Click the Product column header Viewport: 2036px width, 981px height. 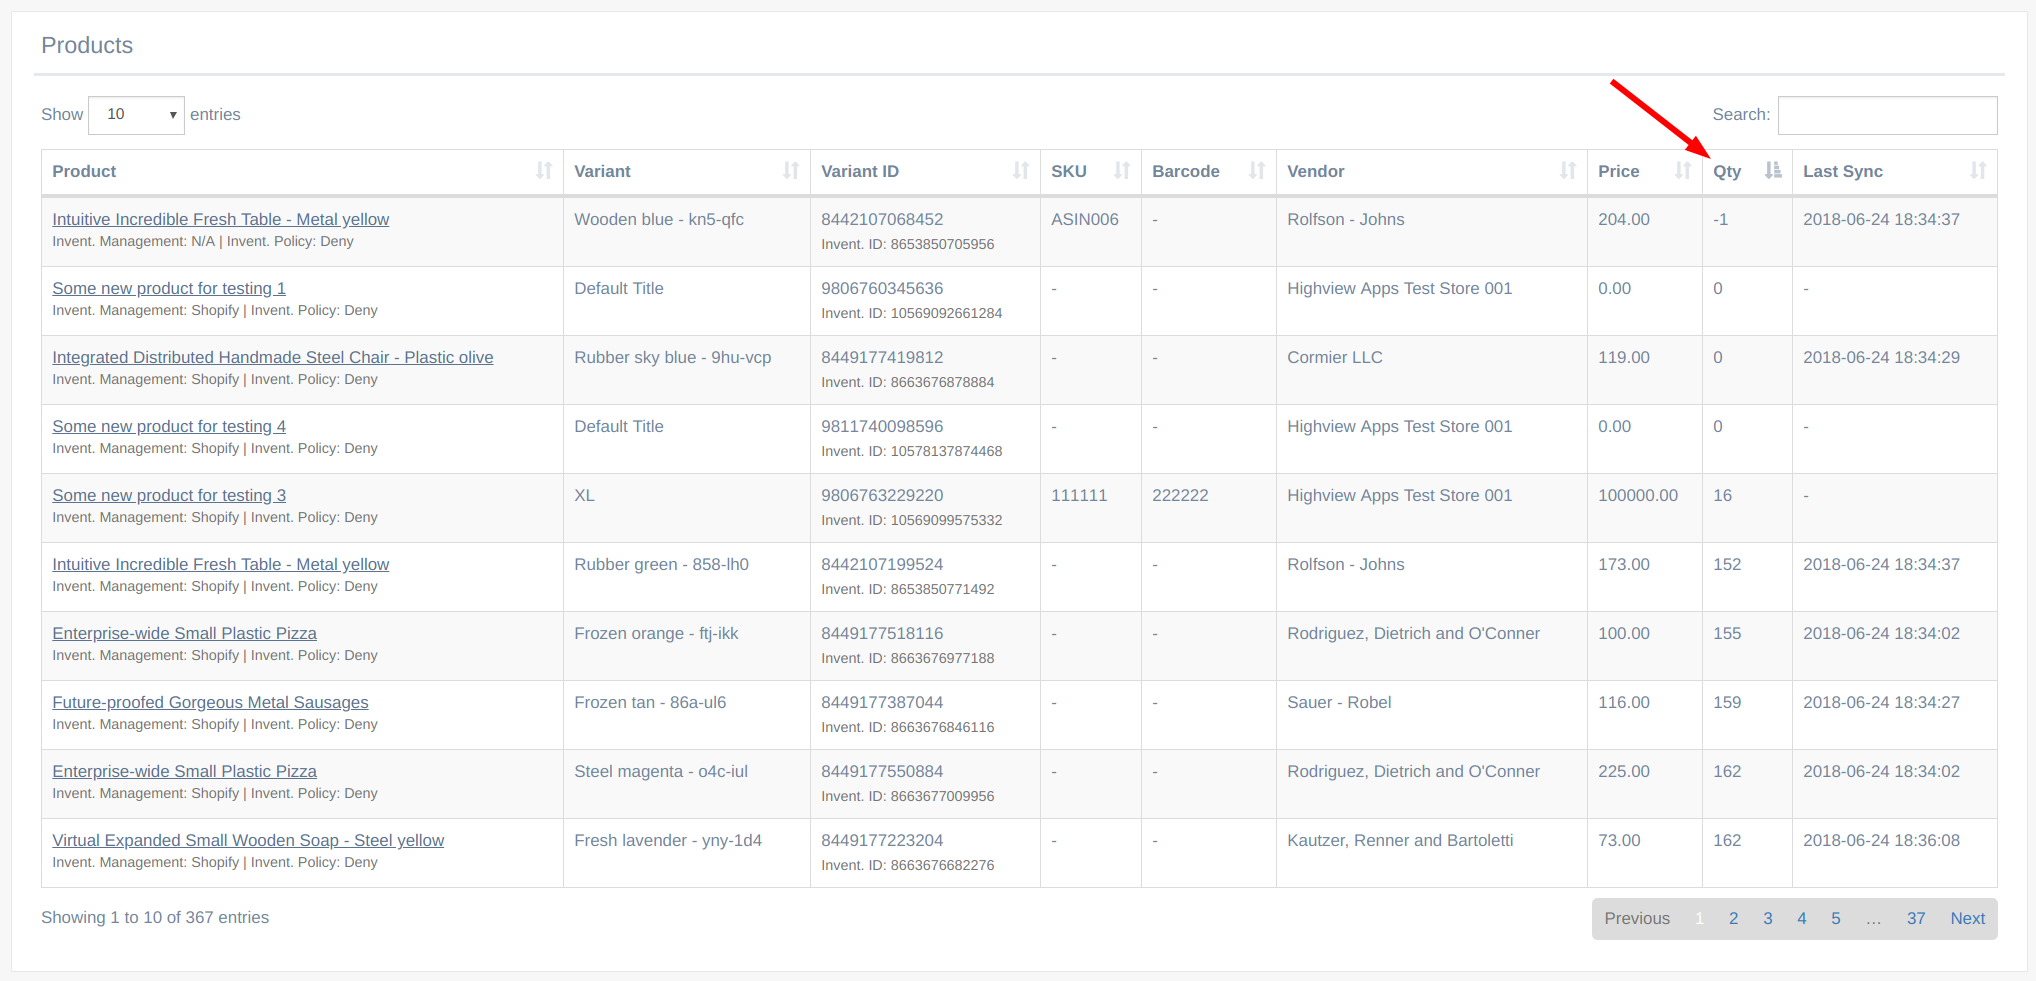click(x=302, y=171)
